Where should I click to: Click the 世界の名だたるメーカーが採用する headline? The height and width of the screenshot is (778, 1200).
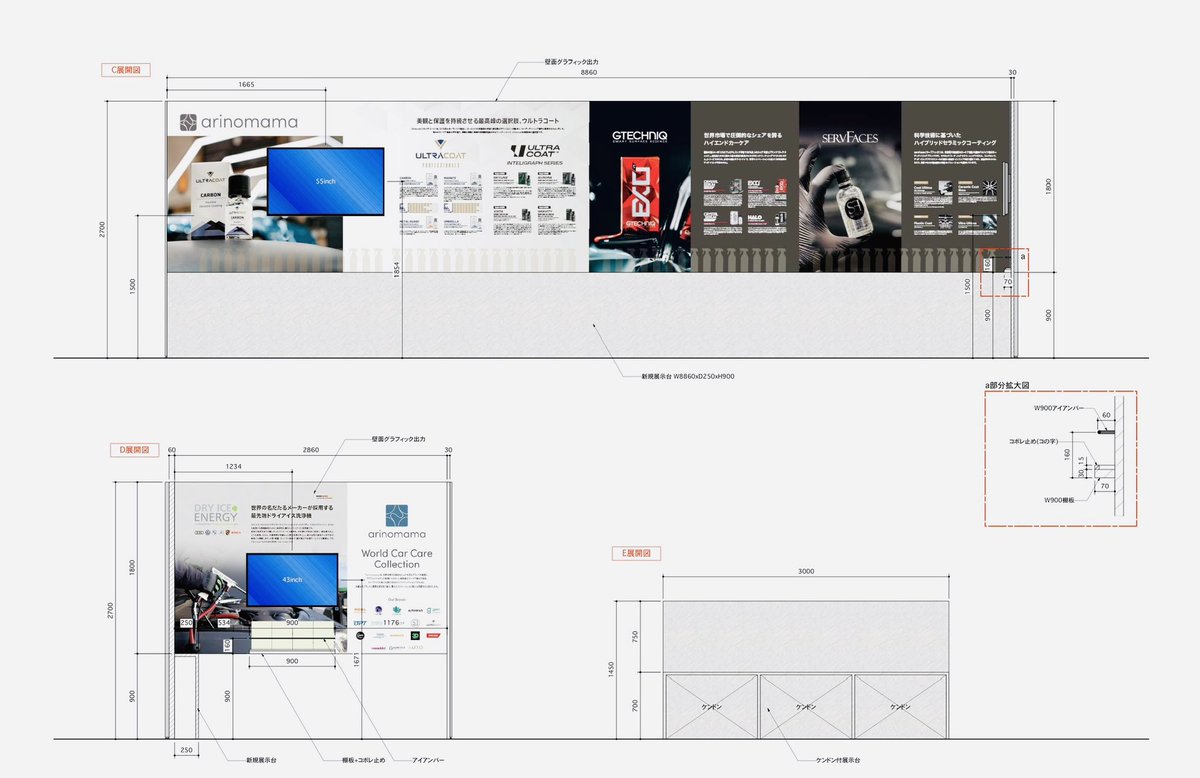click(294, 508)
